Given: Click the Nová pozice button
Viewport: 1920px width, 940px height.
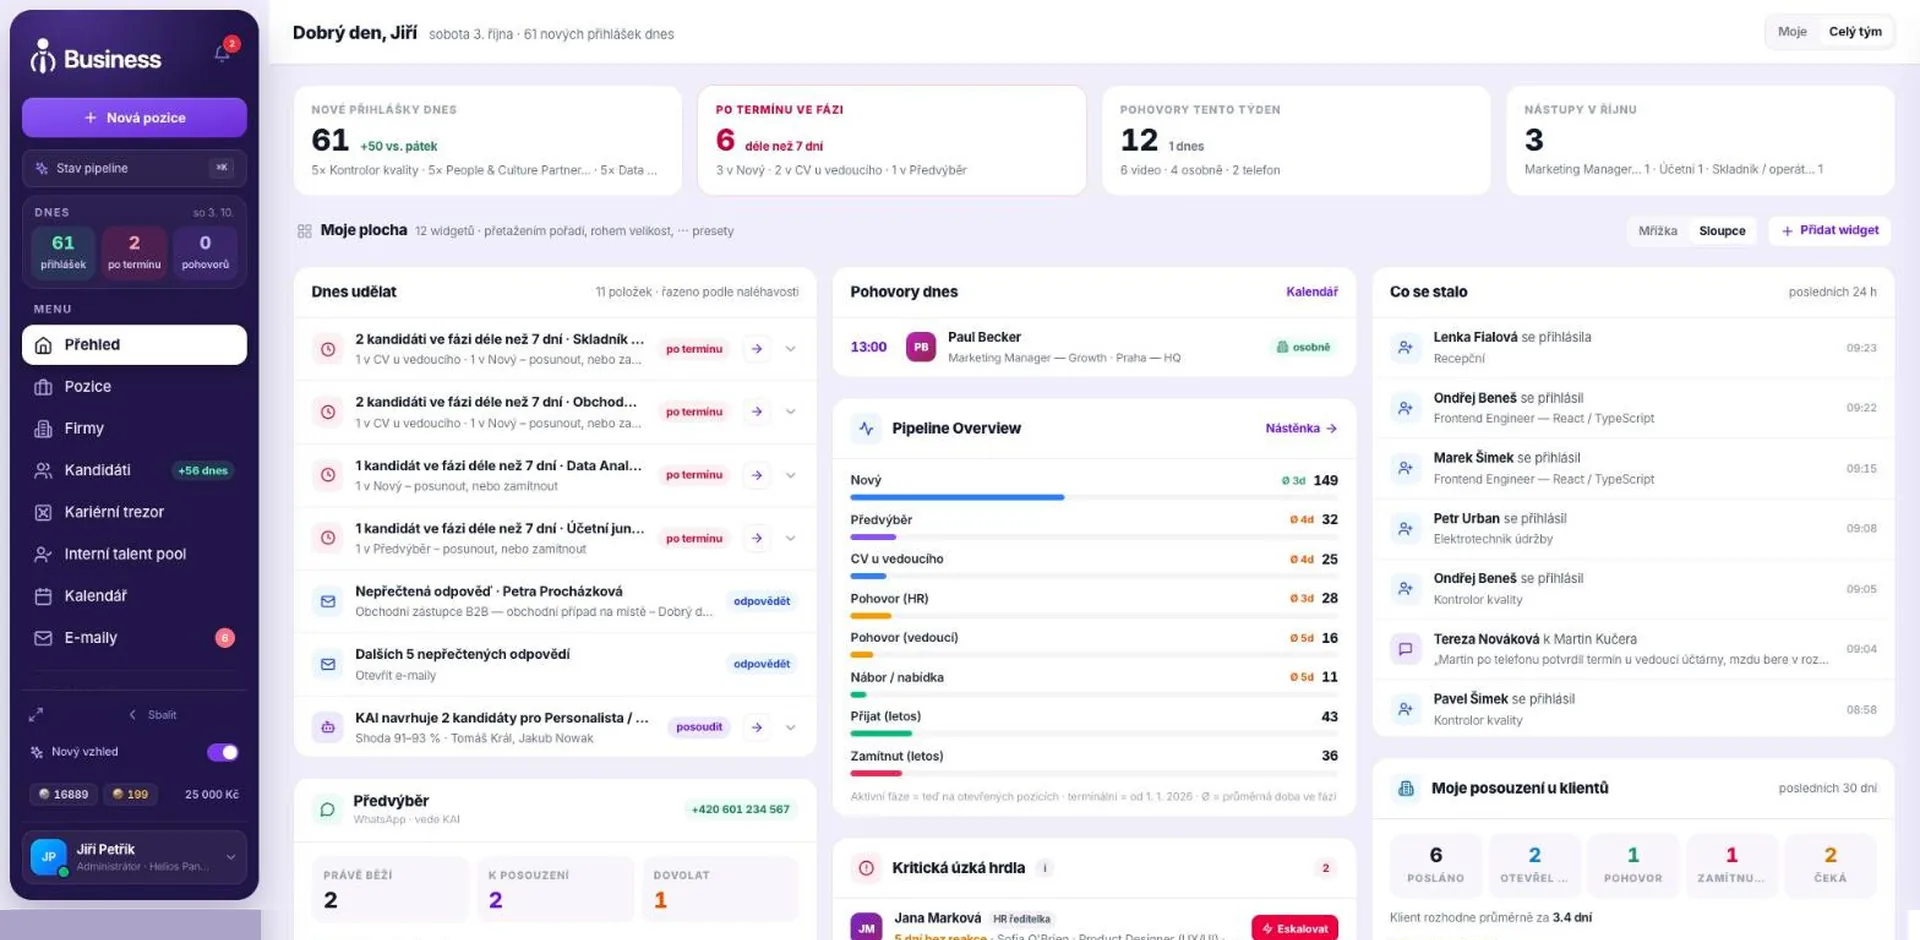Looking at the screenshot, I should (134, 118).
